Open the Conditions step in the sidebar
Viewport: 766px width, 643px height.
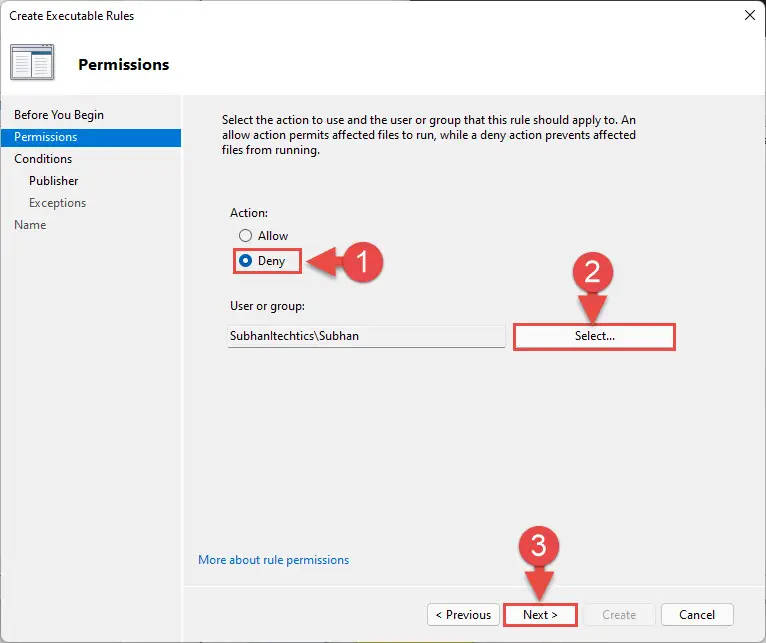(43, 159)
